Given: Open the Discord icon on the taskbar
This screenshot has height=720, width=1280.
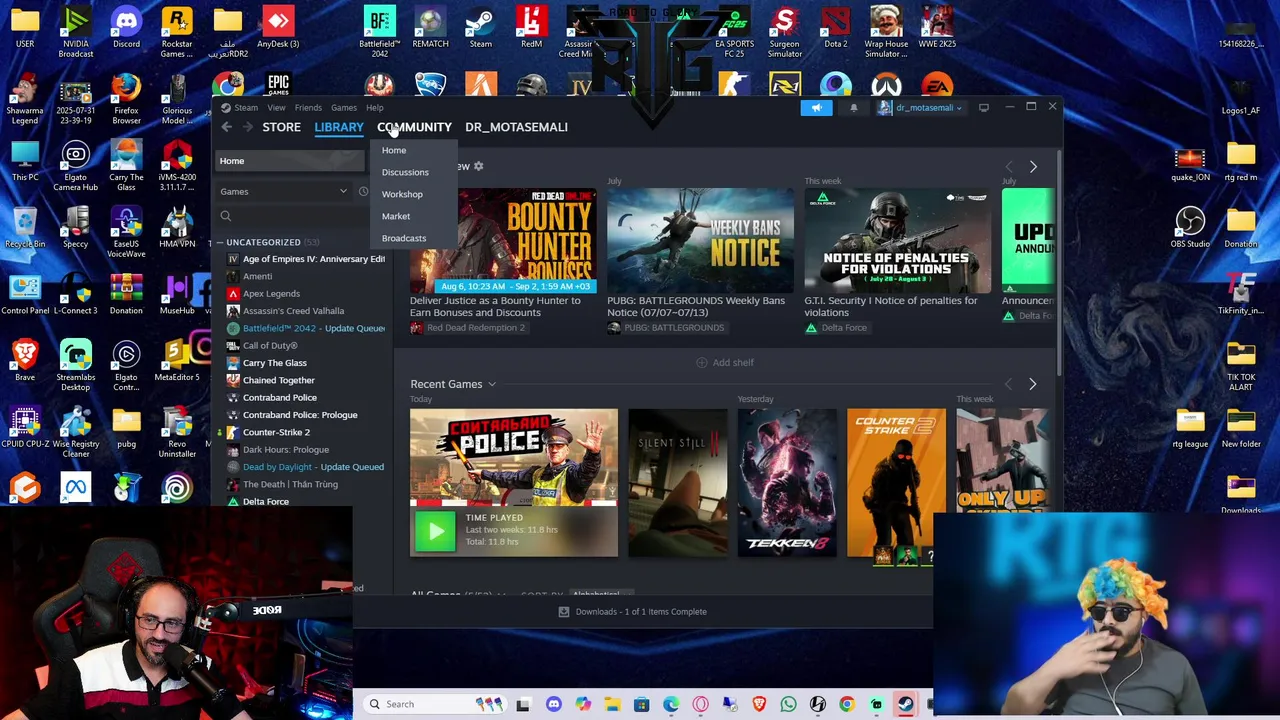Looking at the screenshot, I should tap(554, 704).
